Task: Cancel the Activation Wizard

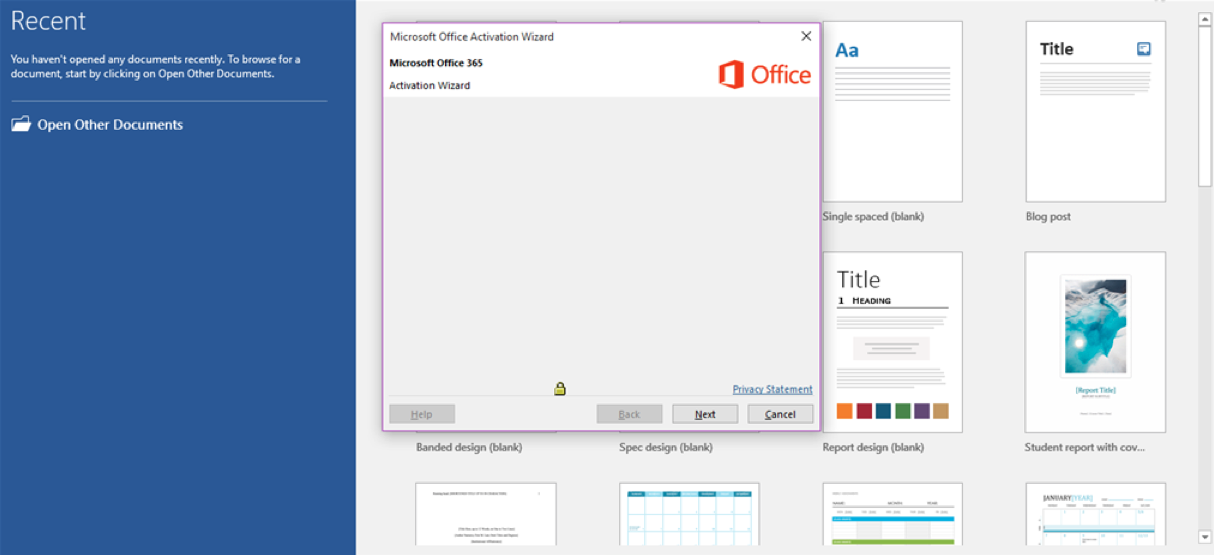Action: 780,414
